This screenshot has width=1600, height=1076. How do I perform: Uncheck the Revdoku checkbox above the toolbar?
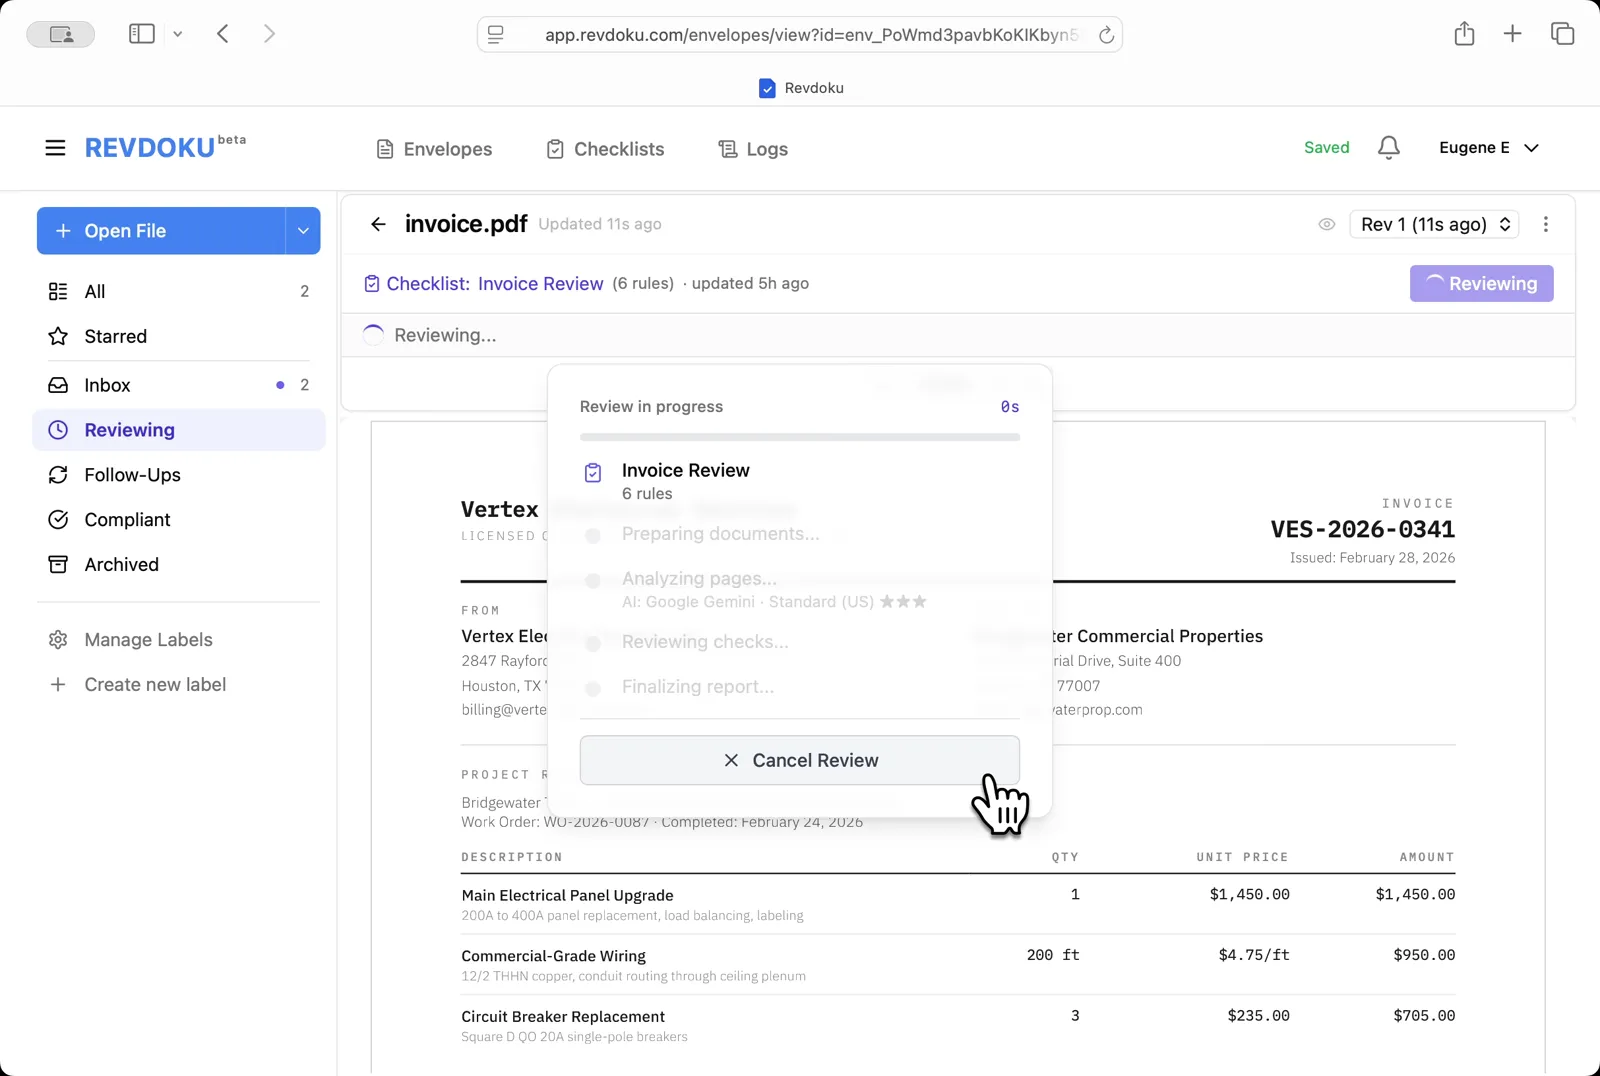[767, 88]
